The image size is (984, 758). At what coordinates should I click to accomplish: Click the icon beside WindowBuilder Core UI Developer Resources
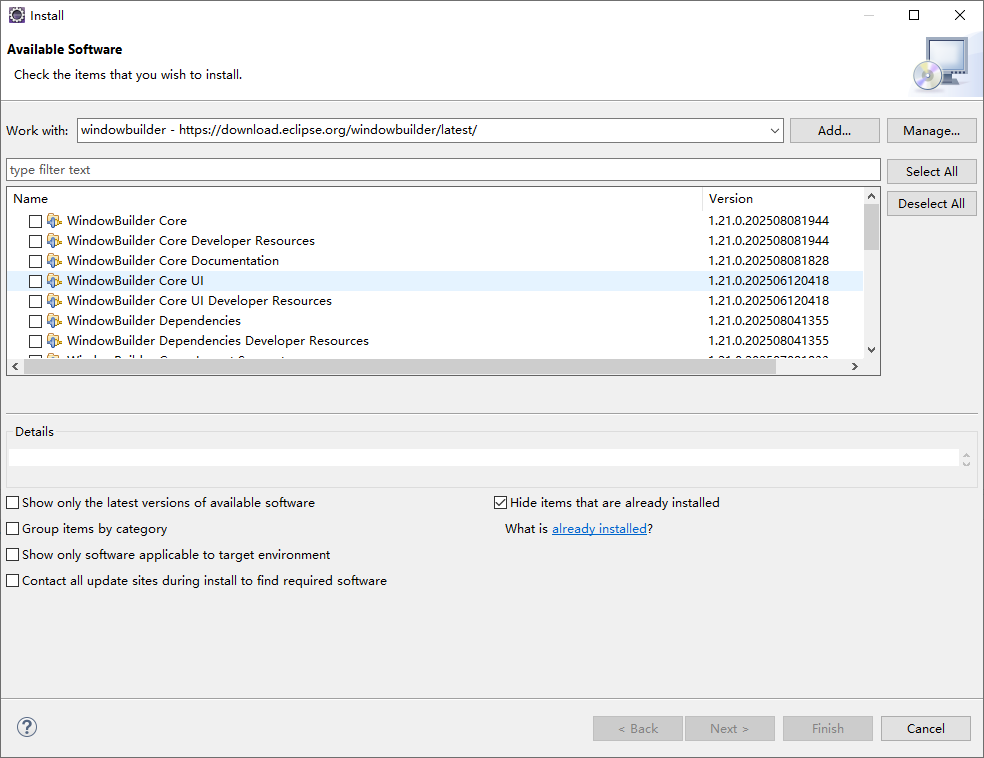click(55, 301)
